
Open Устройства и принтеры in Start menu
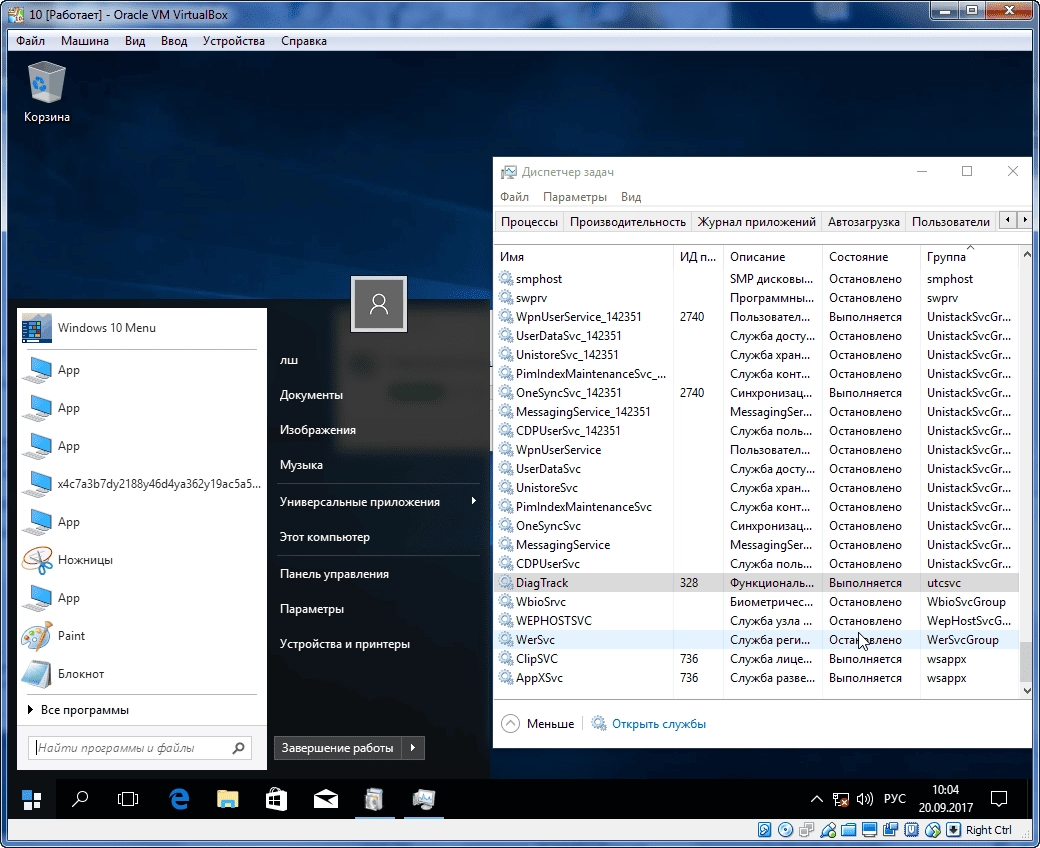tap(345, 644)
